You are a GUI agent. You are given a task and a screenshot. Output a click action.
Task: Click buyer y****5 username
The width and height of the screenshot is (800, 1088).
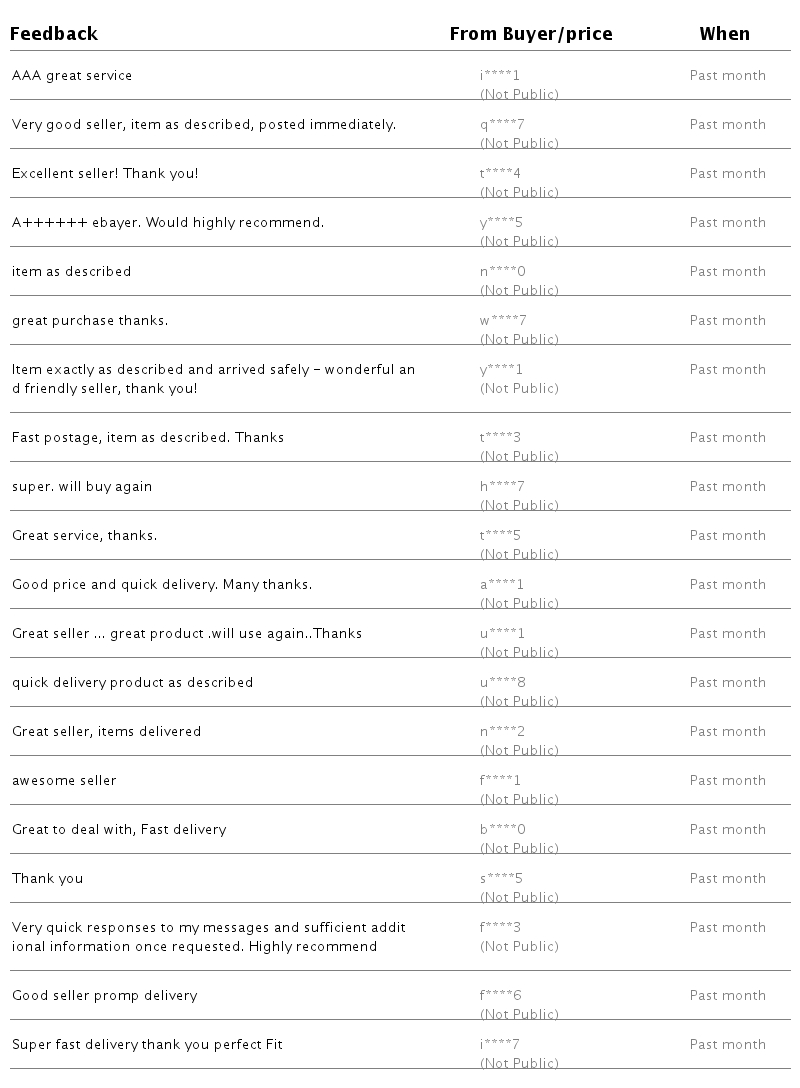click(x=501, y=223)
